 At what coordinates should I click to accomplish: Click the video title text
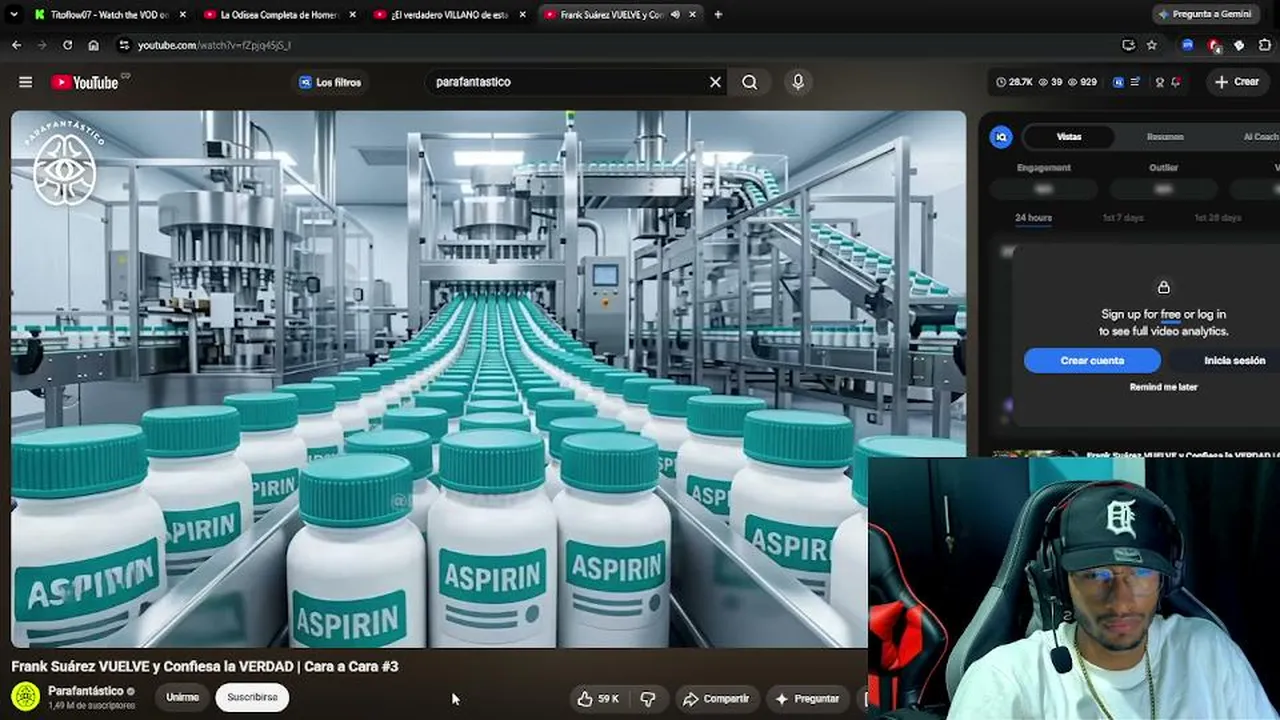[205, 666]
